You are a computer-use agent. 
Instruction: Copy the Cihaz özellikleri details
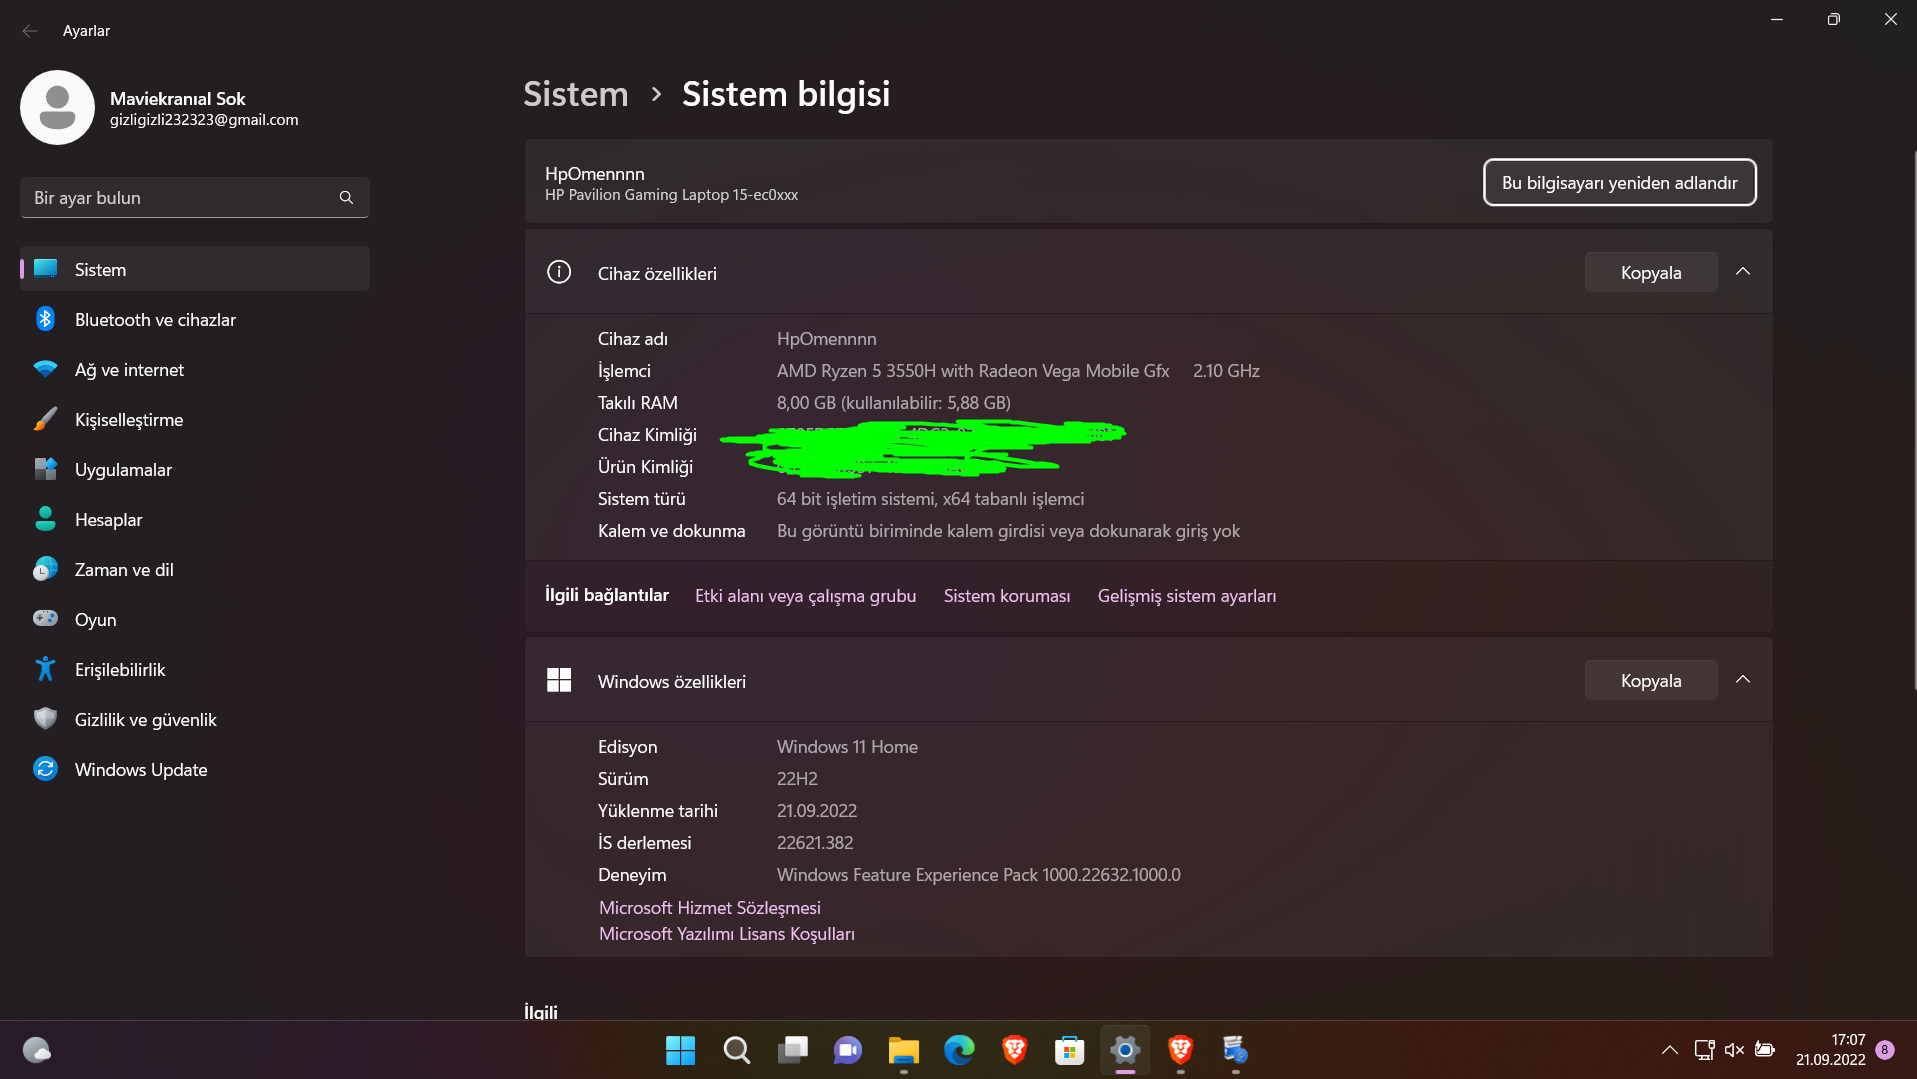coord(1651,272)
